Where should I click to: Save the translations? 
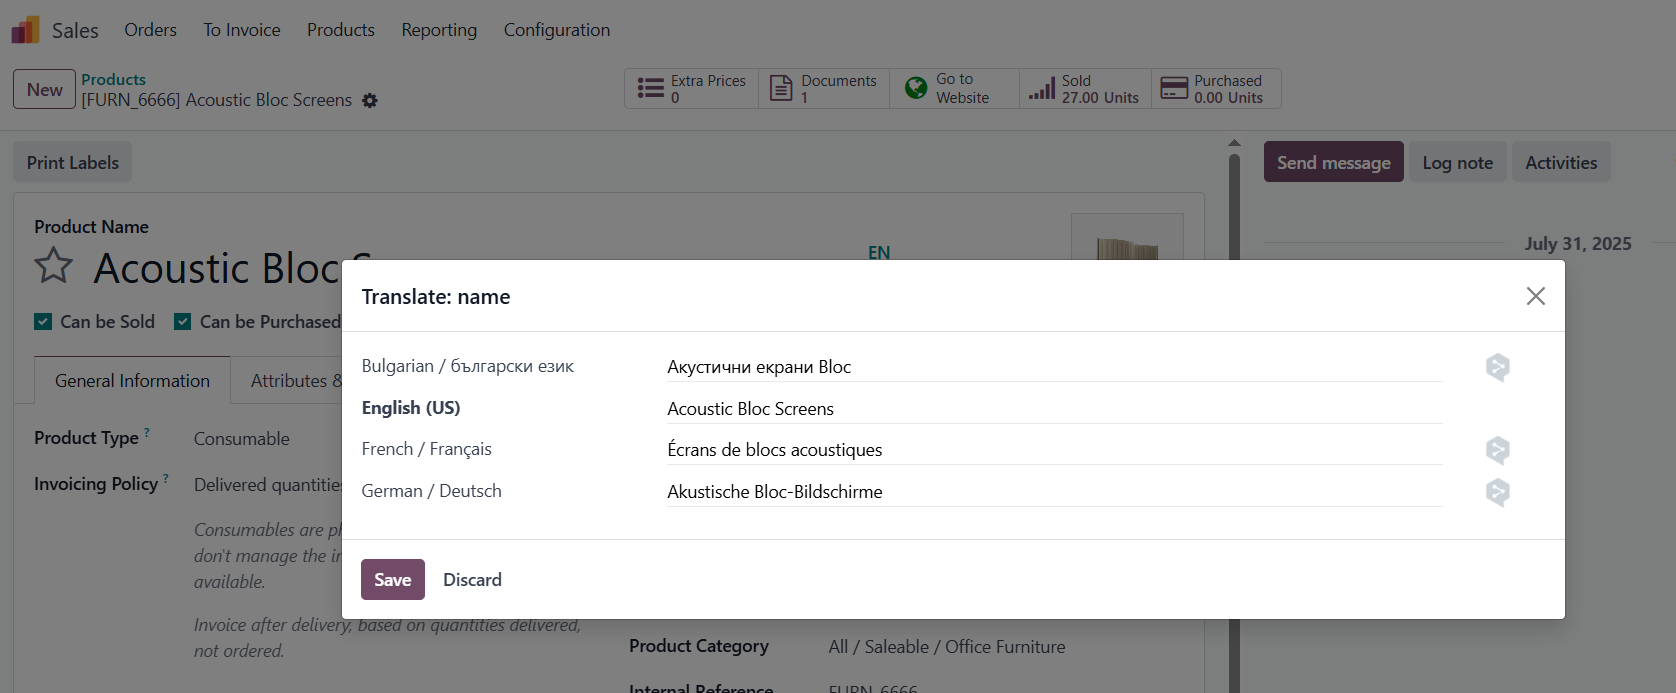coord(392,580)
